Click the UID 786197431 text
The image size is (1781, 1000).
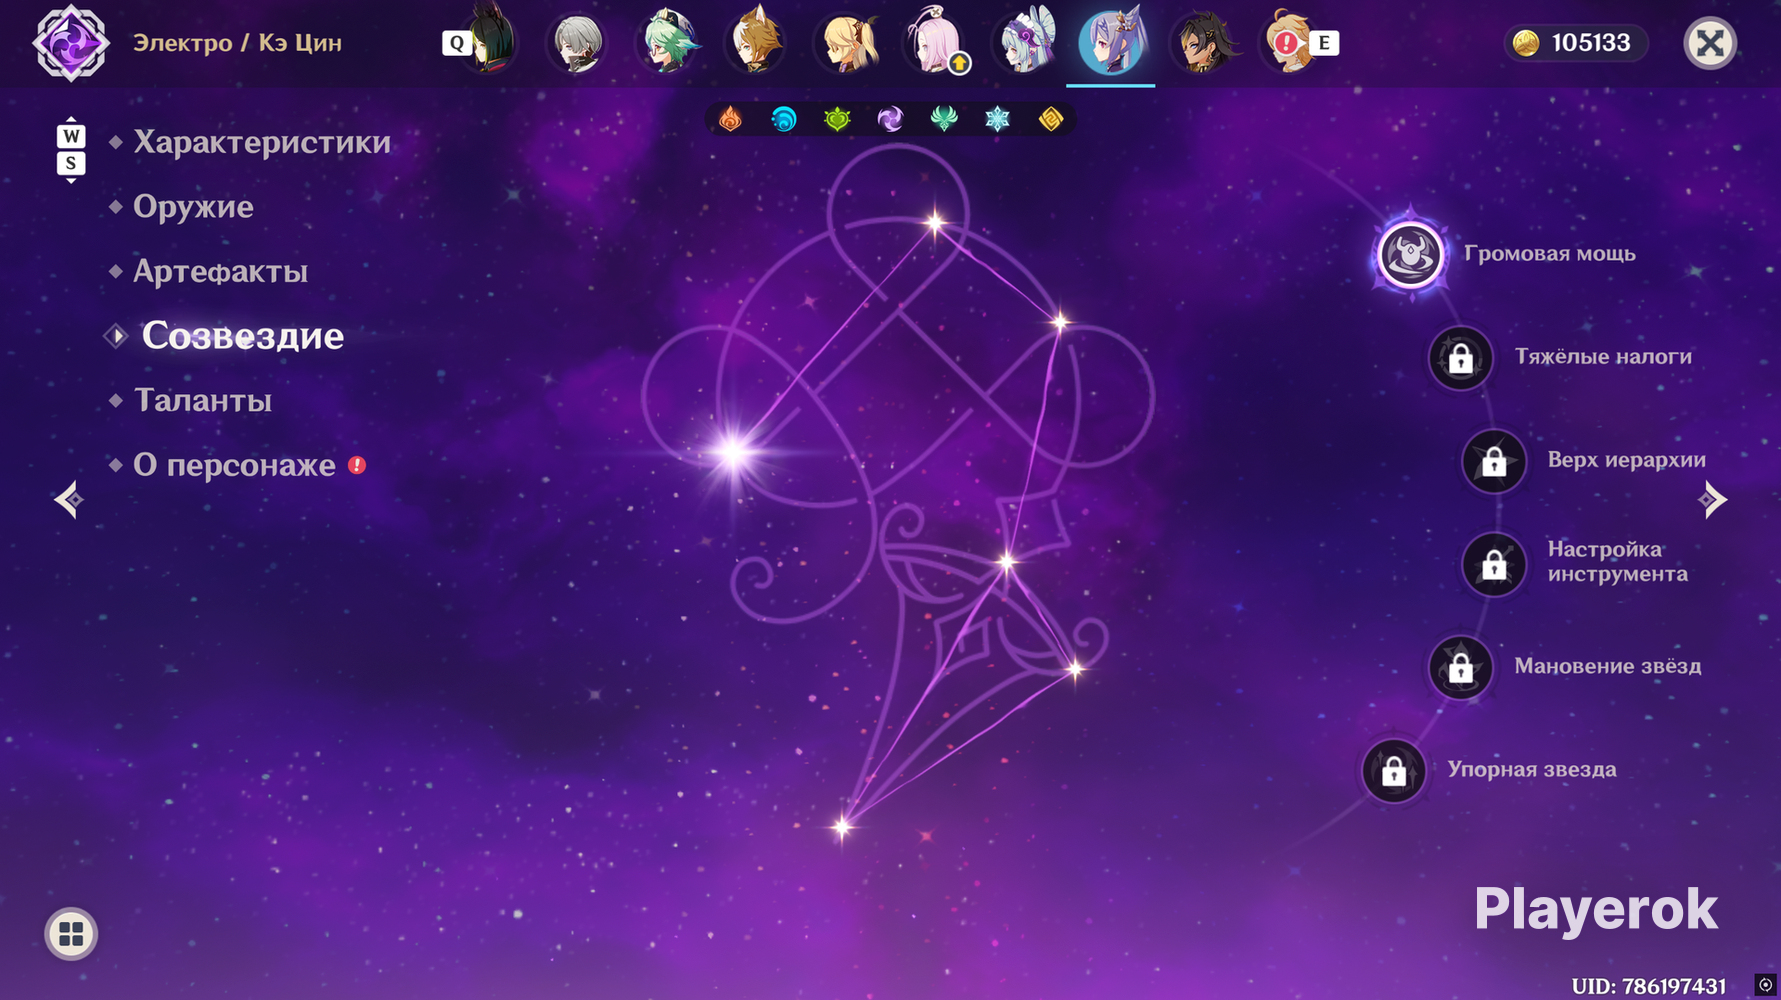click(1649, 986)
